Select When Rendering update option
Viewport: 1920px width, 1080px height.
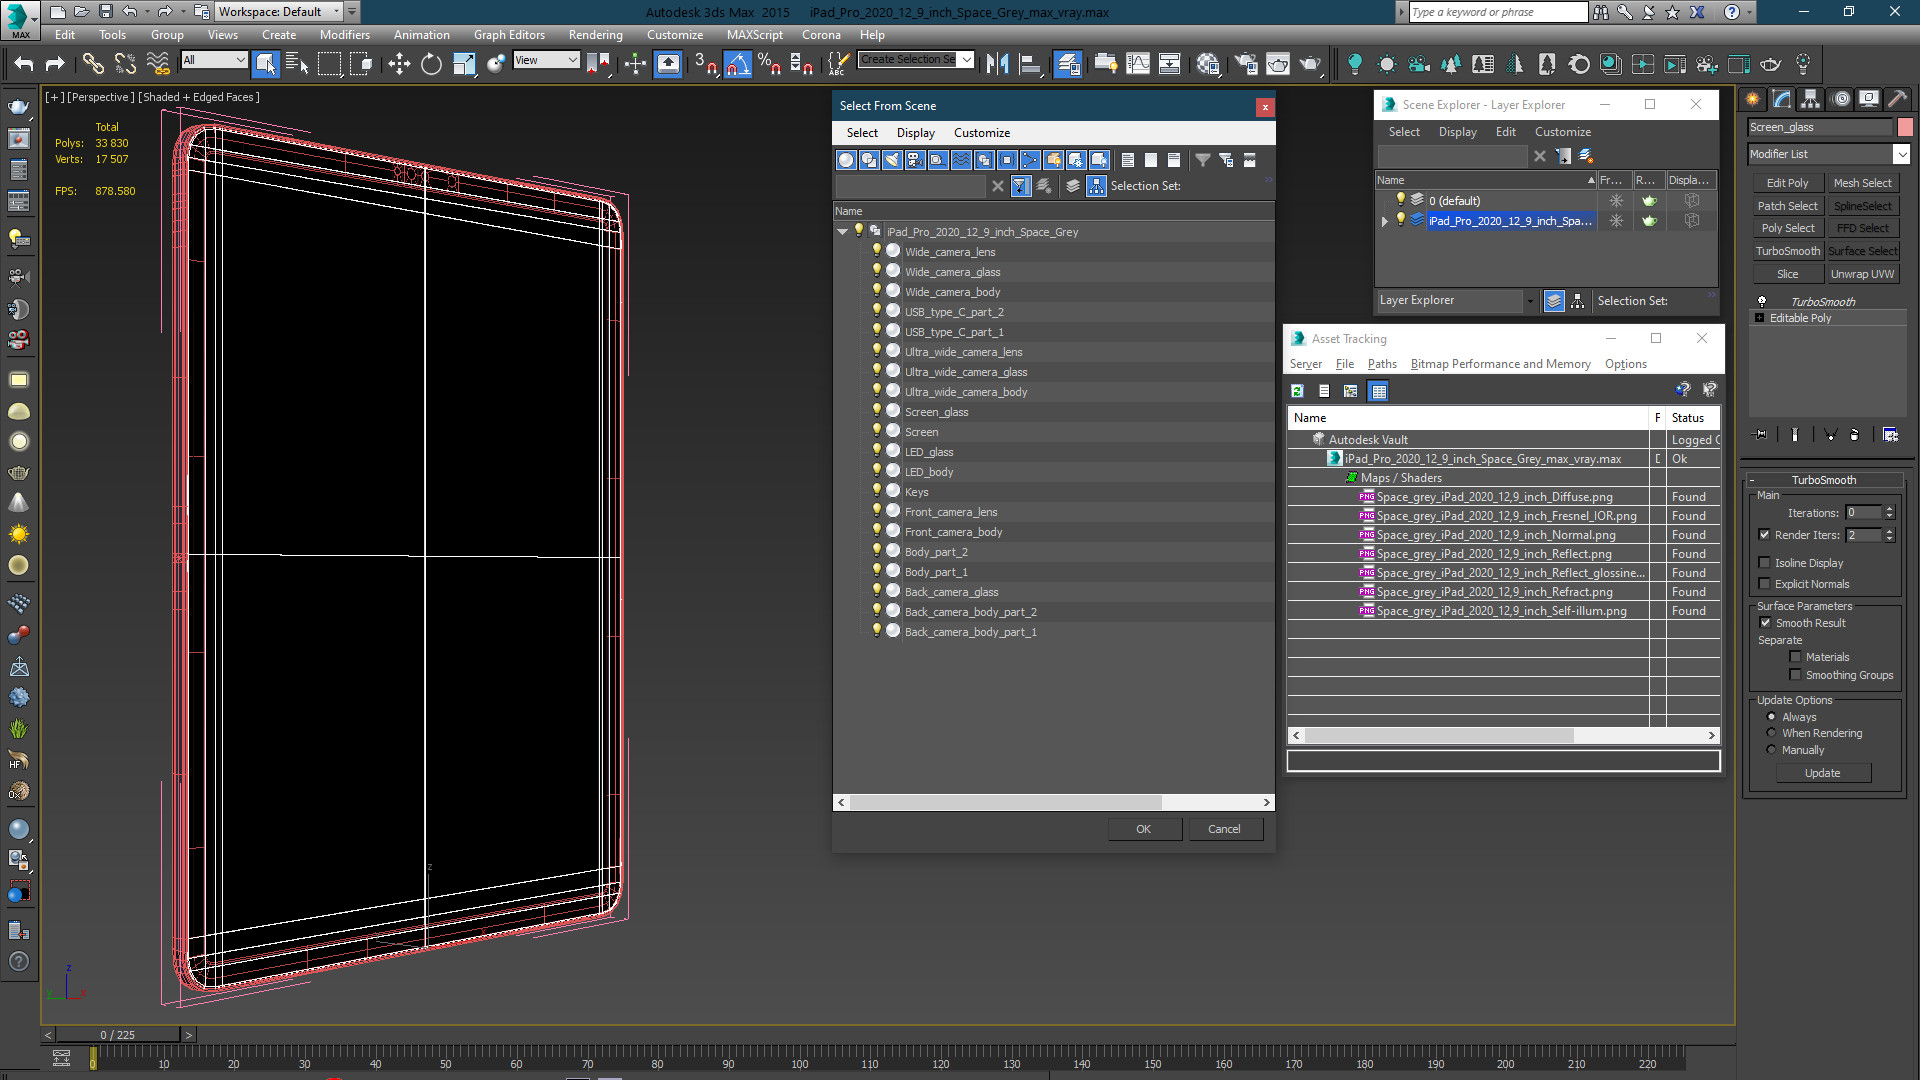(1771, 733)
